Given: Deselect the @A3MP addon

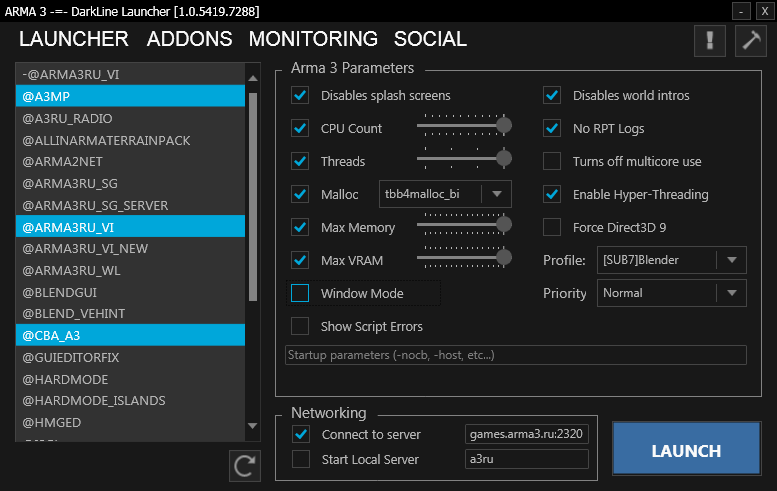Looking at the screenshot, I should [130, 96].
